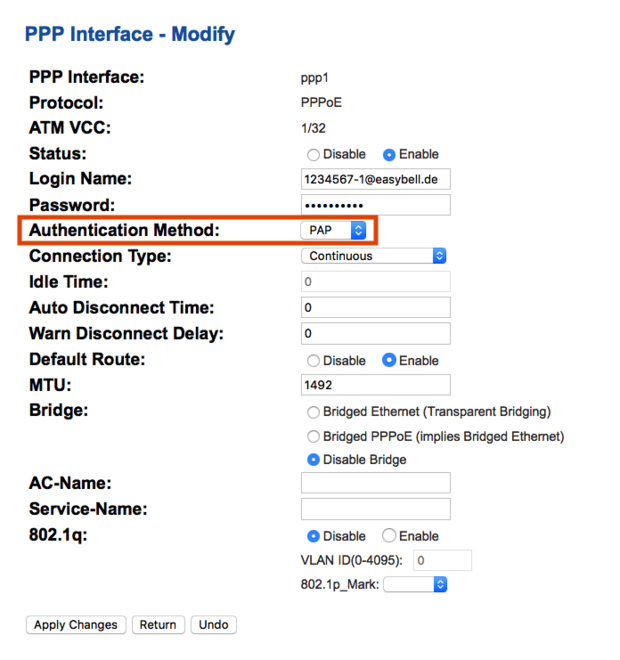
Task: Select Enable for Default Route
Action: coord(390,361)
